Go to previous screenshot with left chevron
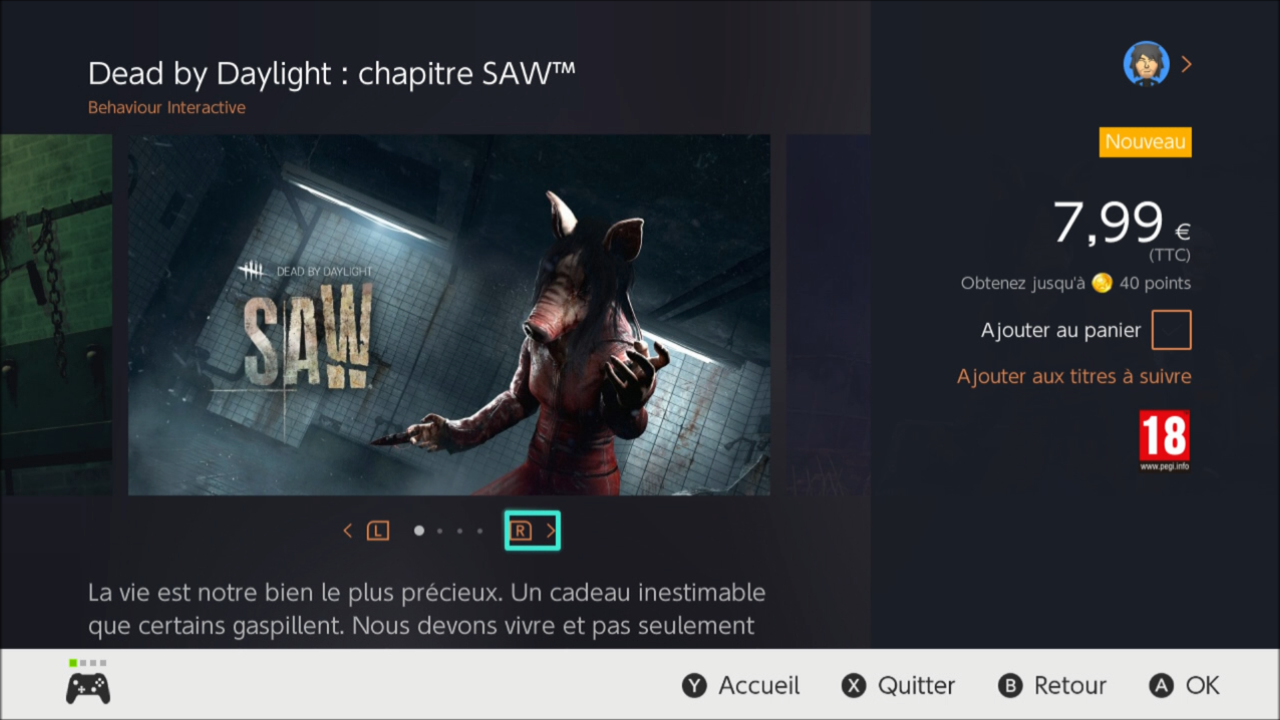 347,531
